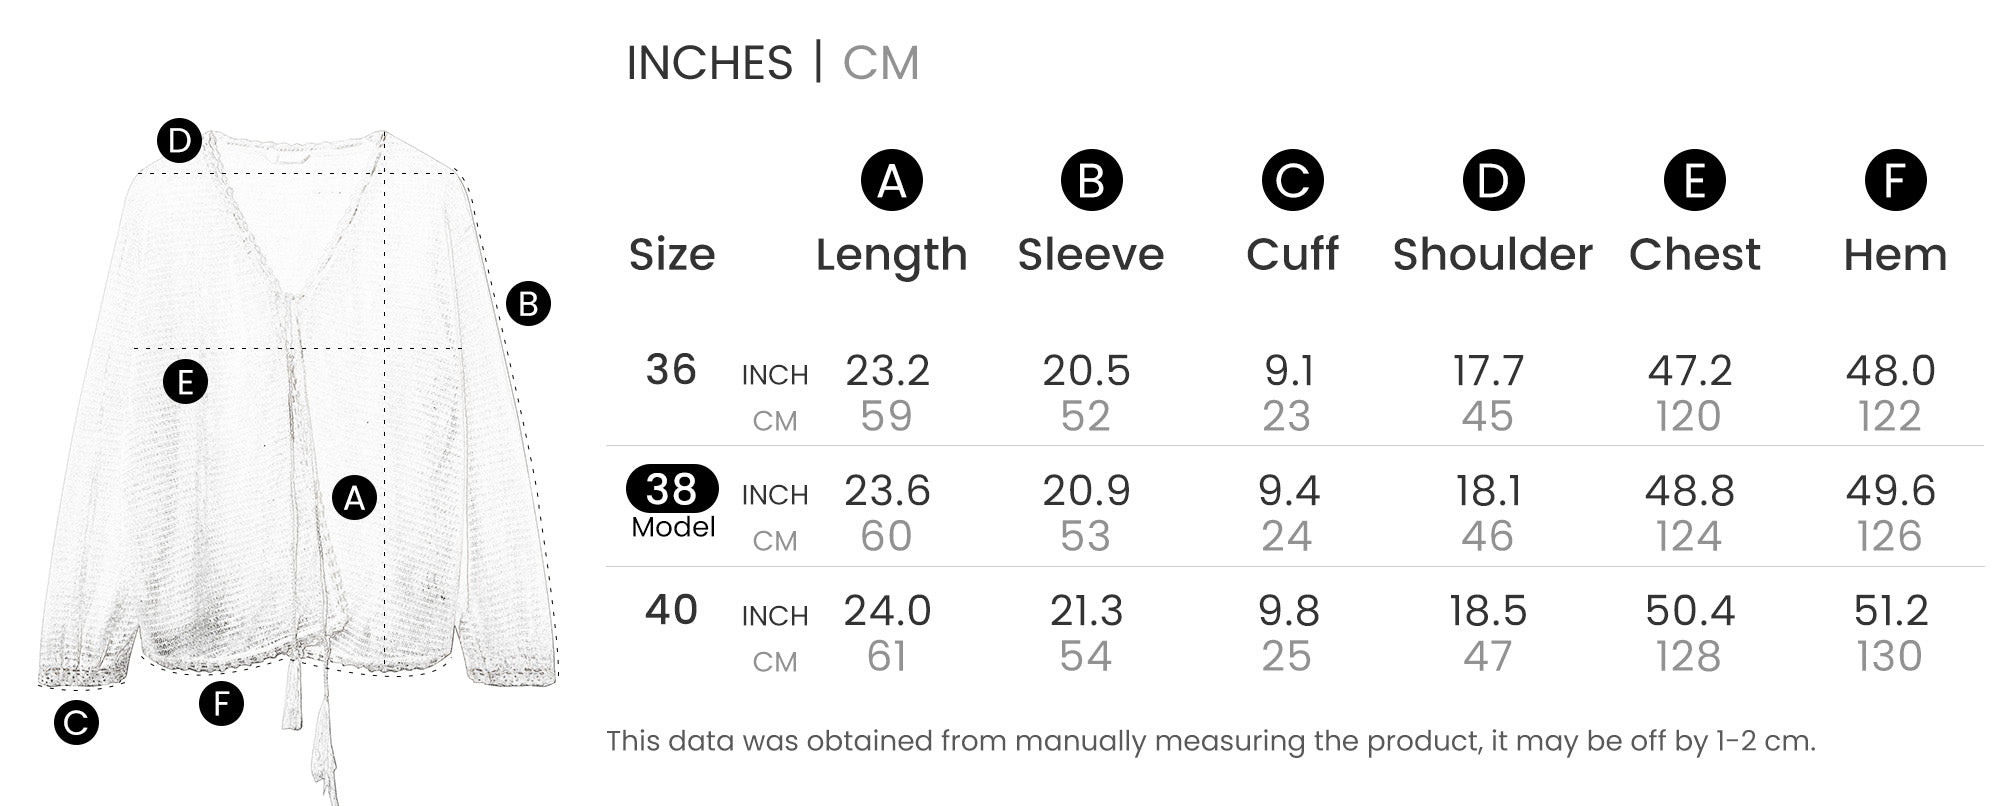Click the D Shoulder badge in table header
Image resolution: width=2000 pixels, height=806 pixels.
point(1493,181)
